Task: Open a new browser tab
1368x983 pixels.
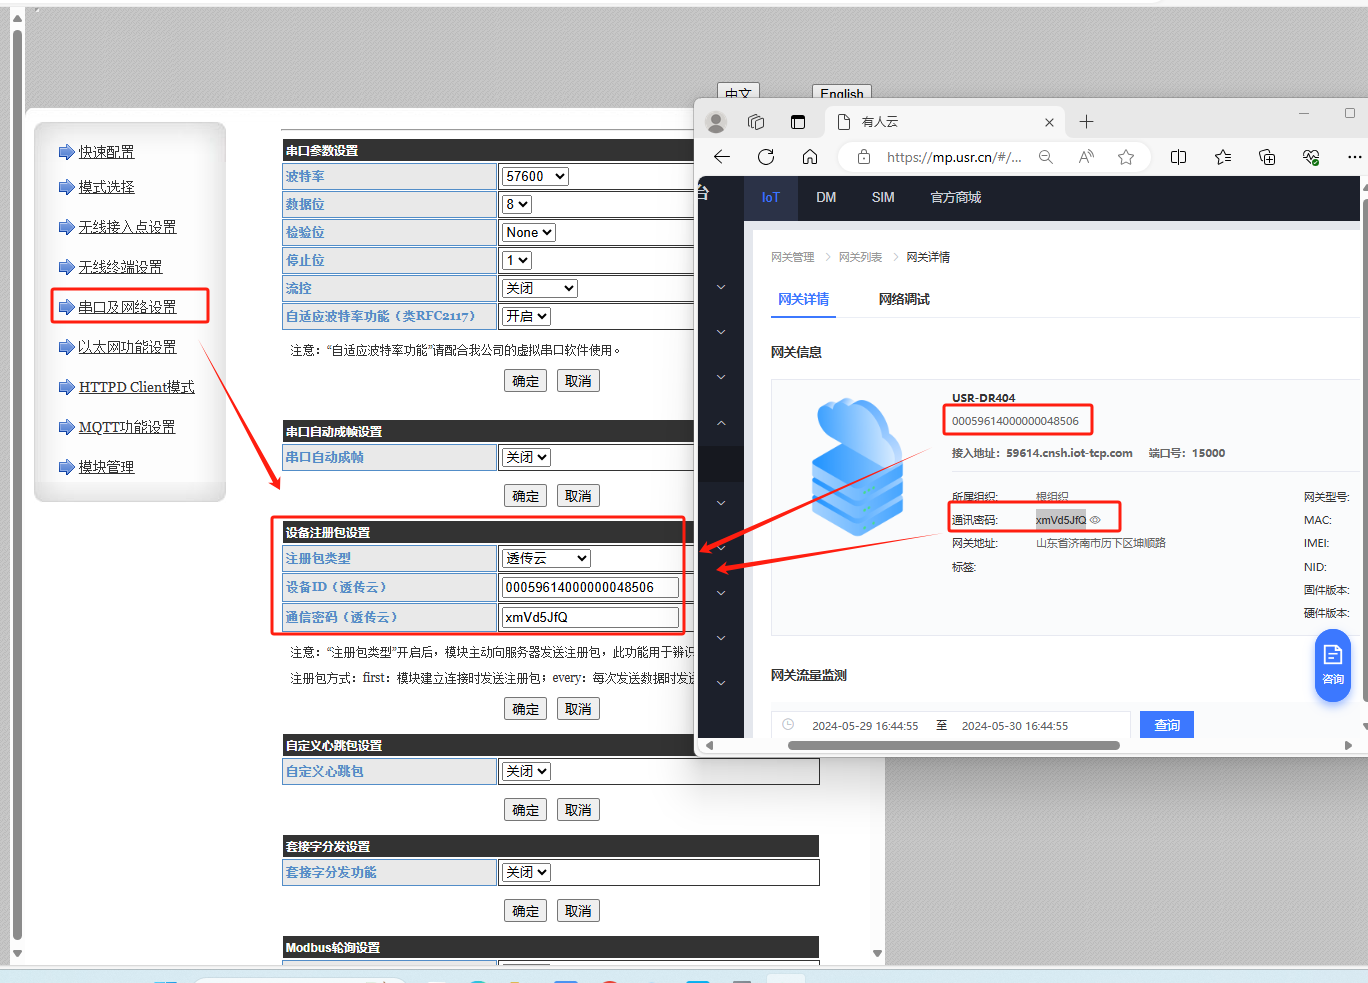Action: point(1086,122)
